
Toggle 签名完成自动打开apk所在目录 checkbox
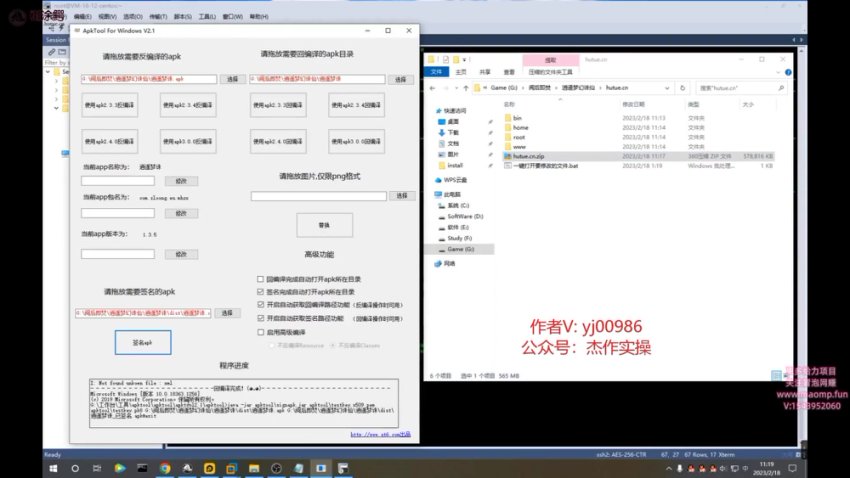[x=260, y=292]
